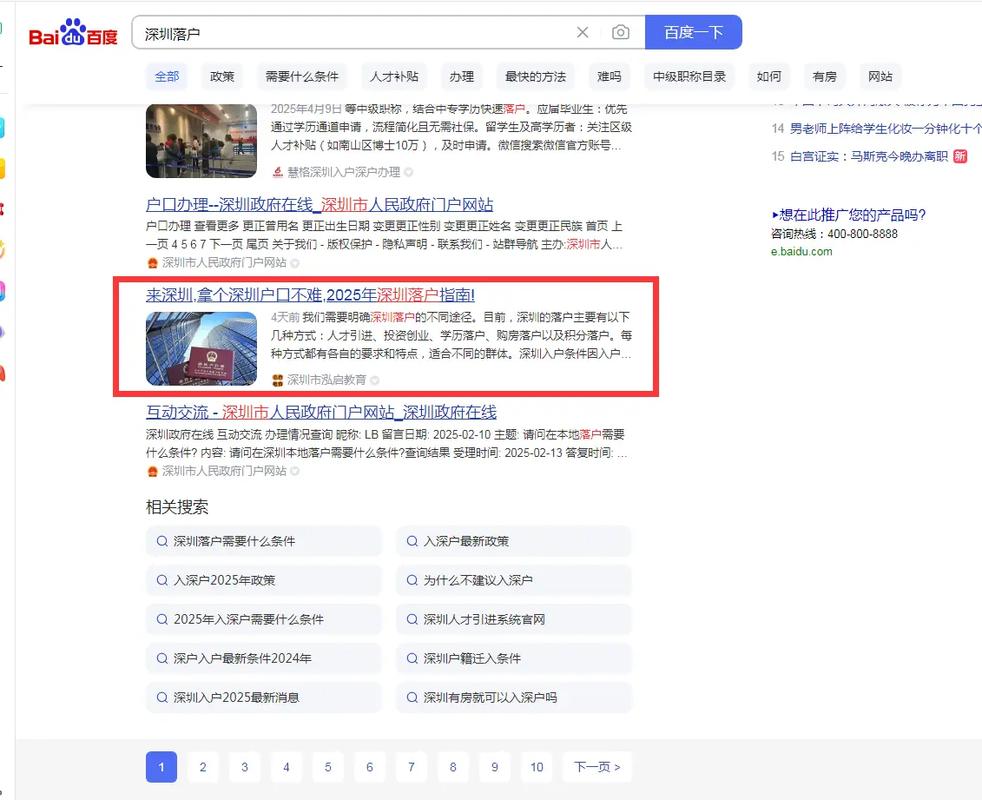This screenshot has height=800, width=982.
Task: Search related 深圳有房就可以入深户吗
Action: pos(514,698)
